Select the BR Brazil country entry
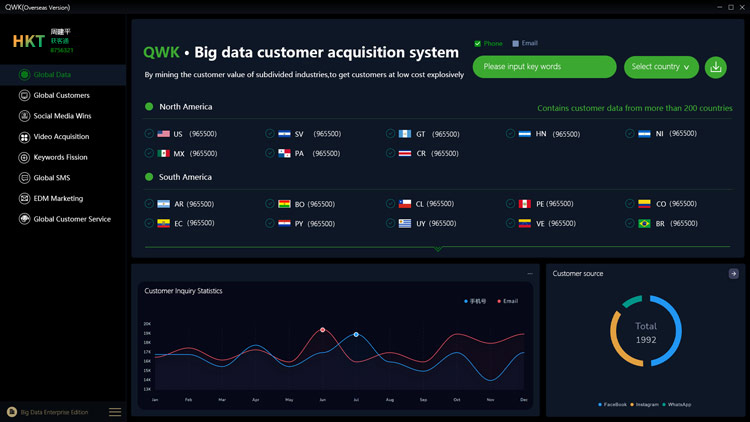 click(x=644, y=224)
